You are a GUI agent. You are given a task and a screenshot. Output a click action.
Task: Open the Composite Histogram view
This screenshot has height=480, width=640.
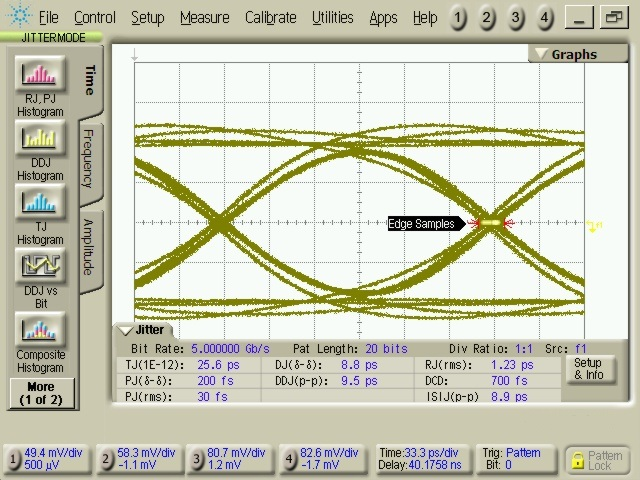[x=40, y=330]
